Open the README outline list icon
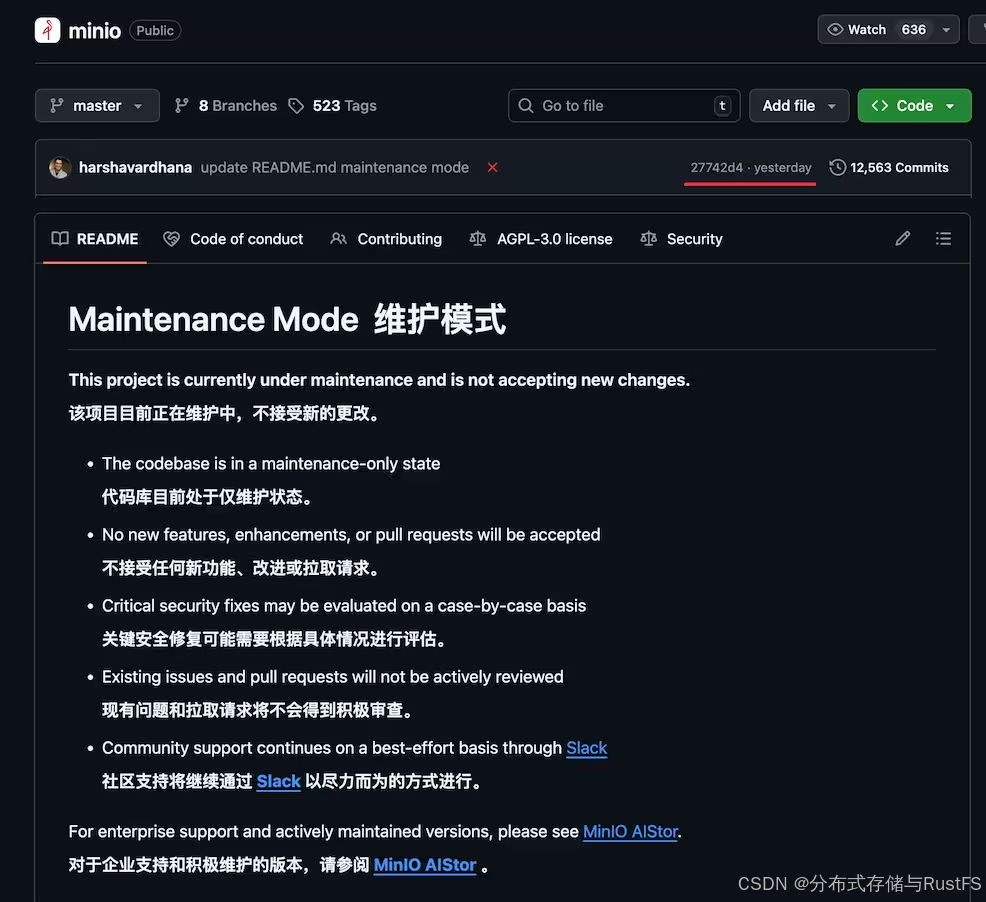This screenshot has height=902, width=986. coord(943,238)
